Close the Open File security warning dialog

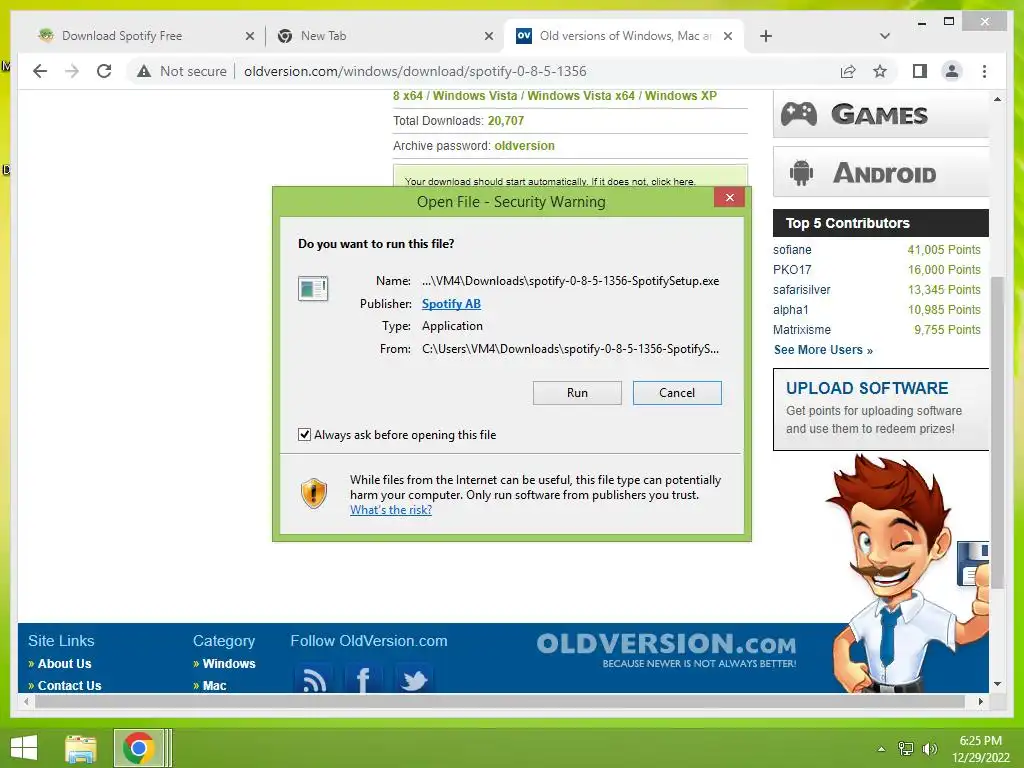(x=729, y=197)
